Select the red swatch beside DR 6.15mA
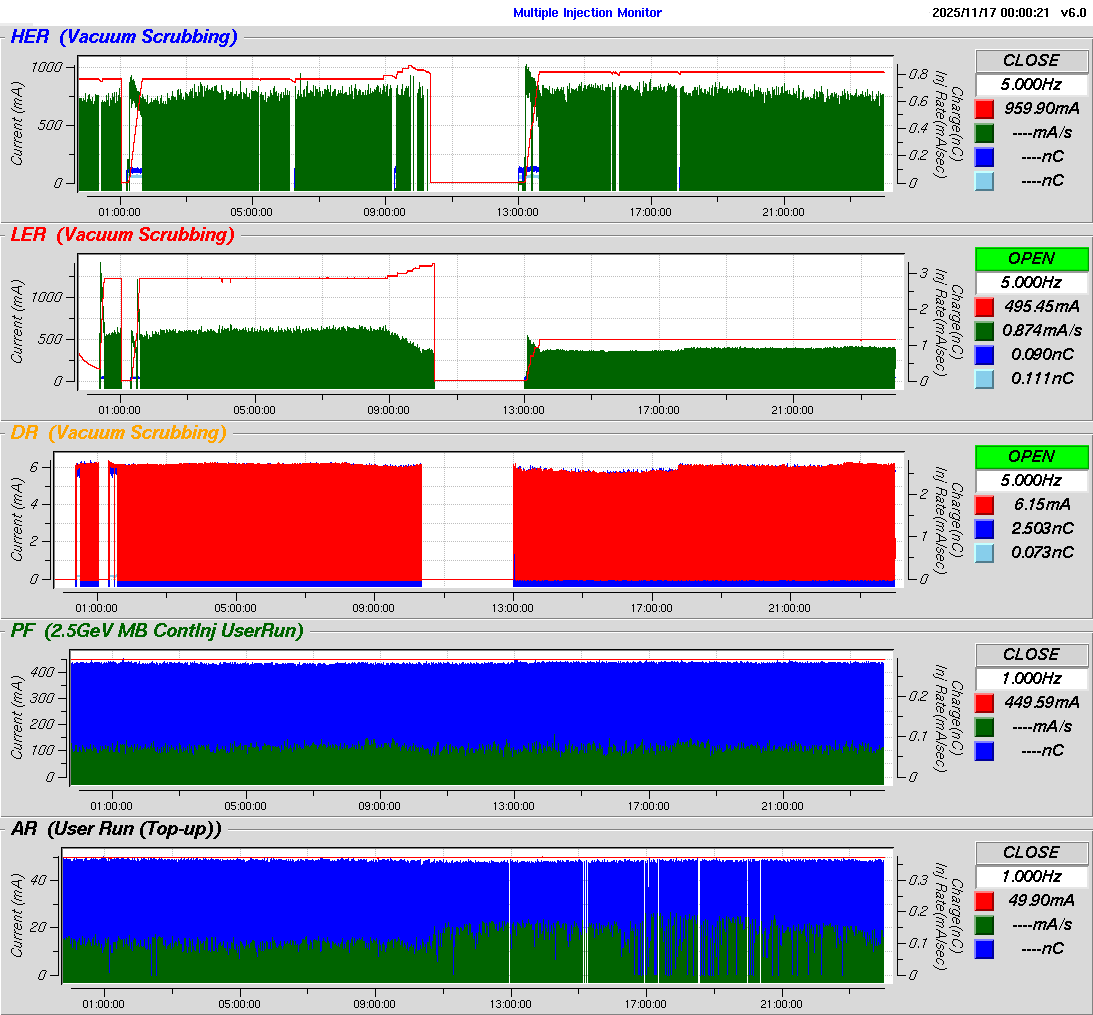Screen dimensions: 1093x1015 click(984, 504)
